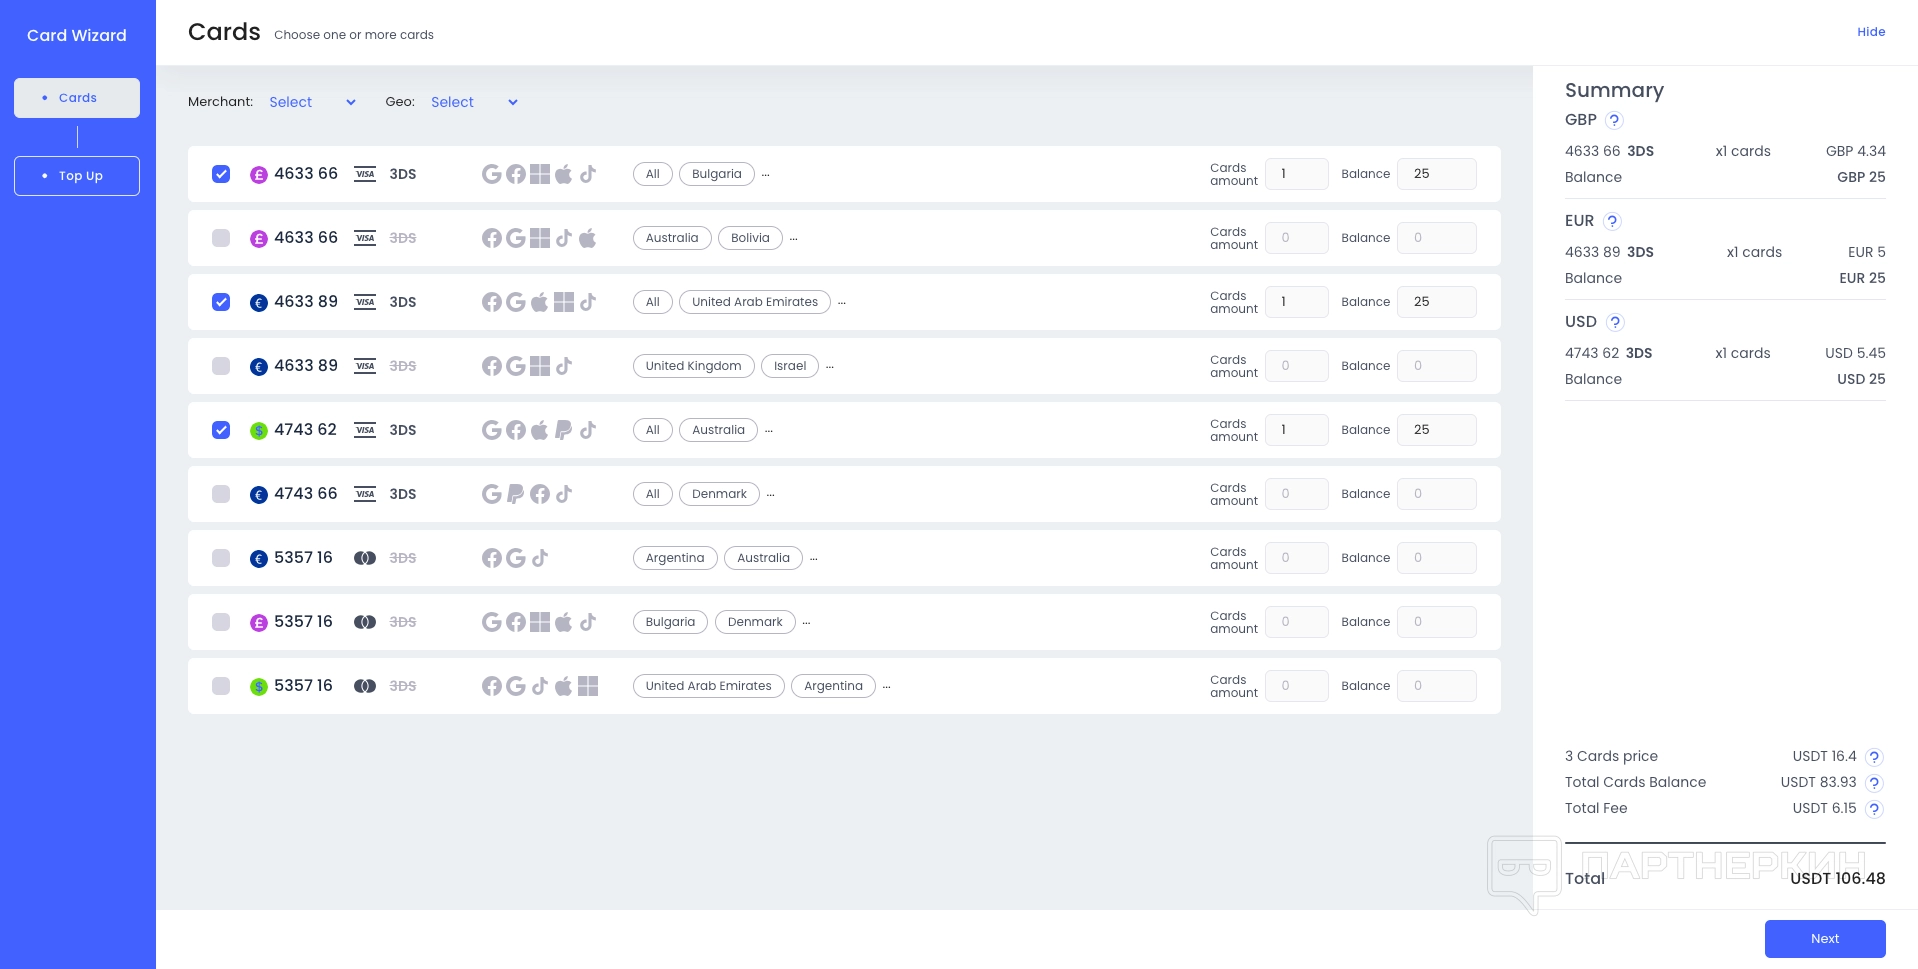Open the USD help question mark in Summary

click(1615, 322)
